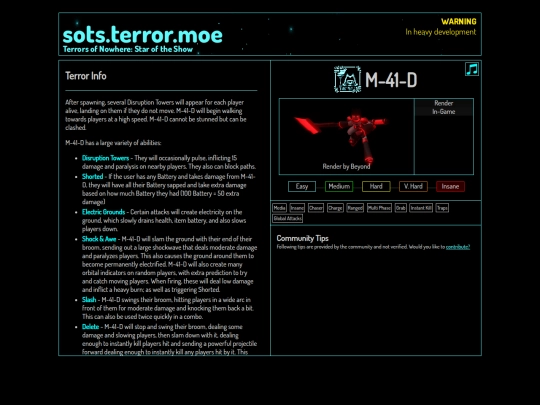Click the Charge tag

[335, 208]
